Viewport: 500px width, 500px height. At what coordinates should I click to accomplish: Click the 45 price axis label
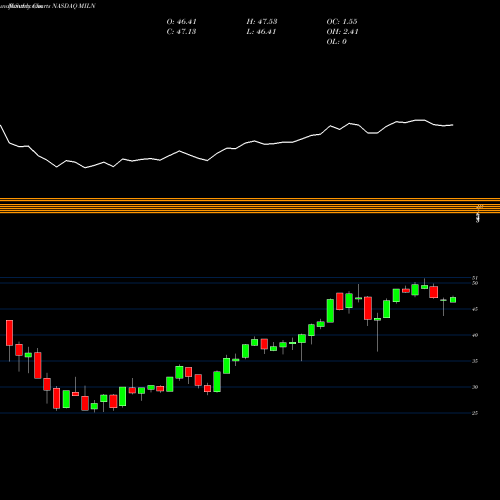475,309
